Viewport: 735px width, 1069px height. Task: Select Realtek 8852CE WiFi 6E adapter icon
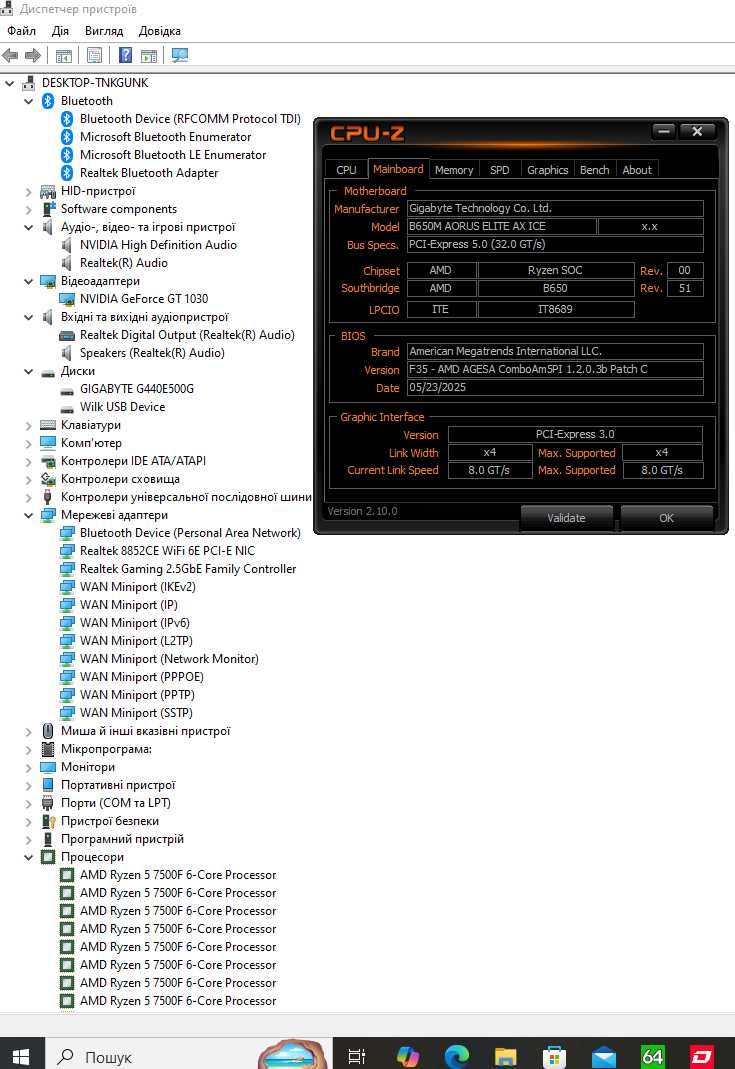pos(67,551)
